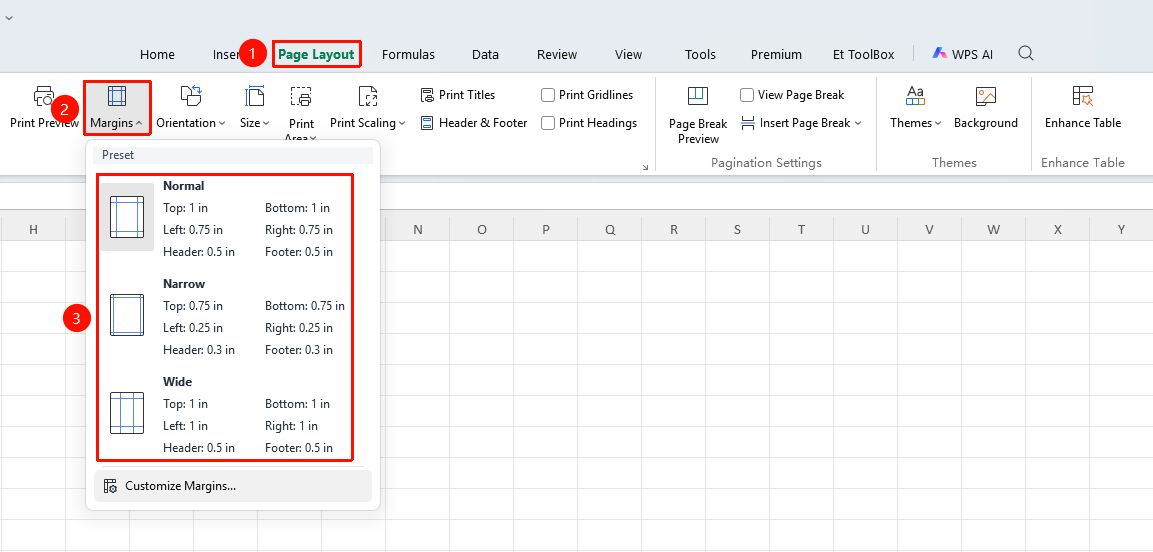Viewport: 1153px width, 552px height.
Task: Open the search magnifier icon
Action: 1026,53
